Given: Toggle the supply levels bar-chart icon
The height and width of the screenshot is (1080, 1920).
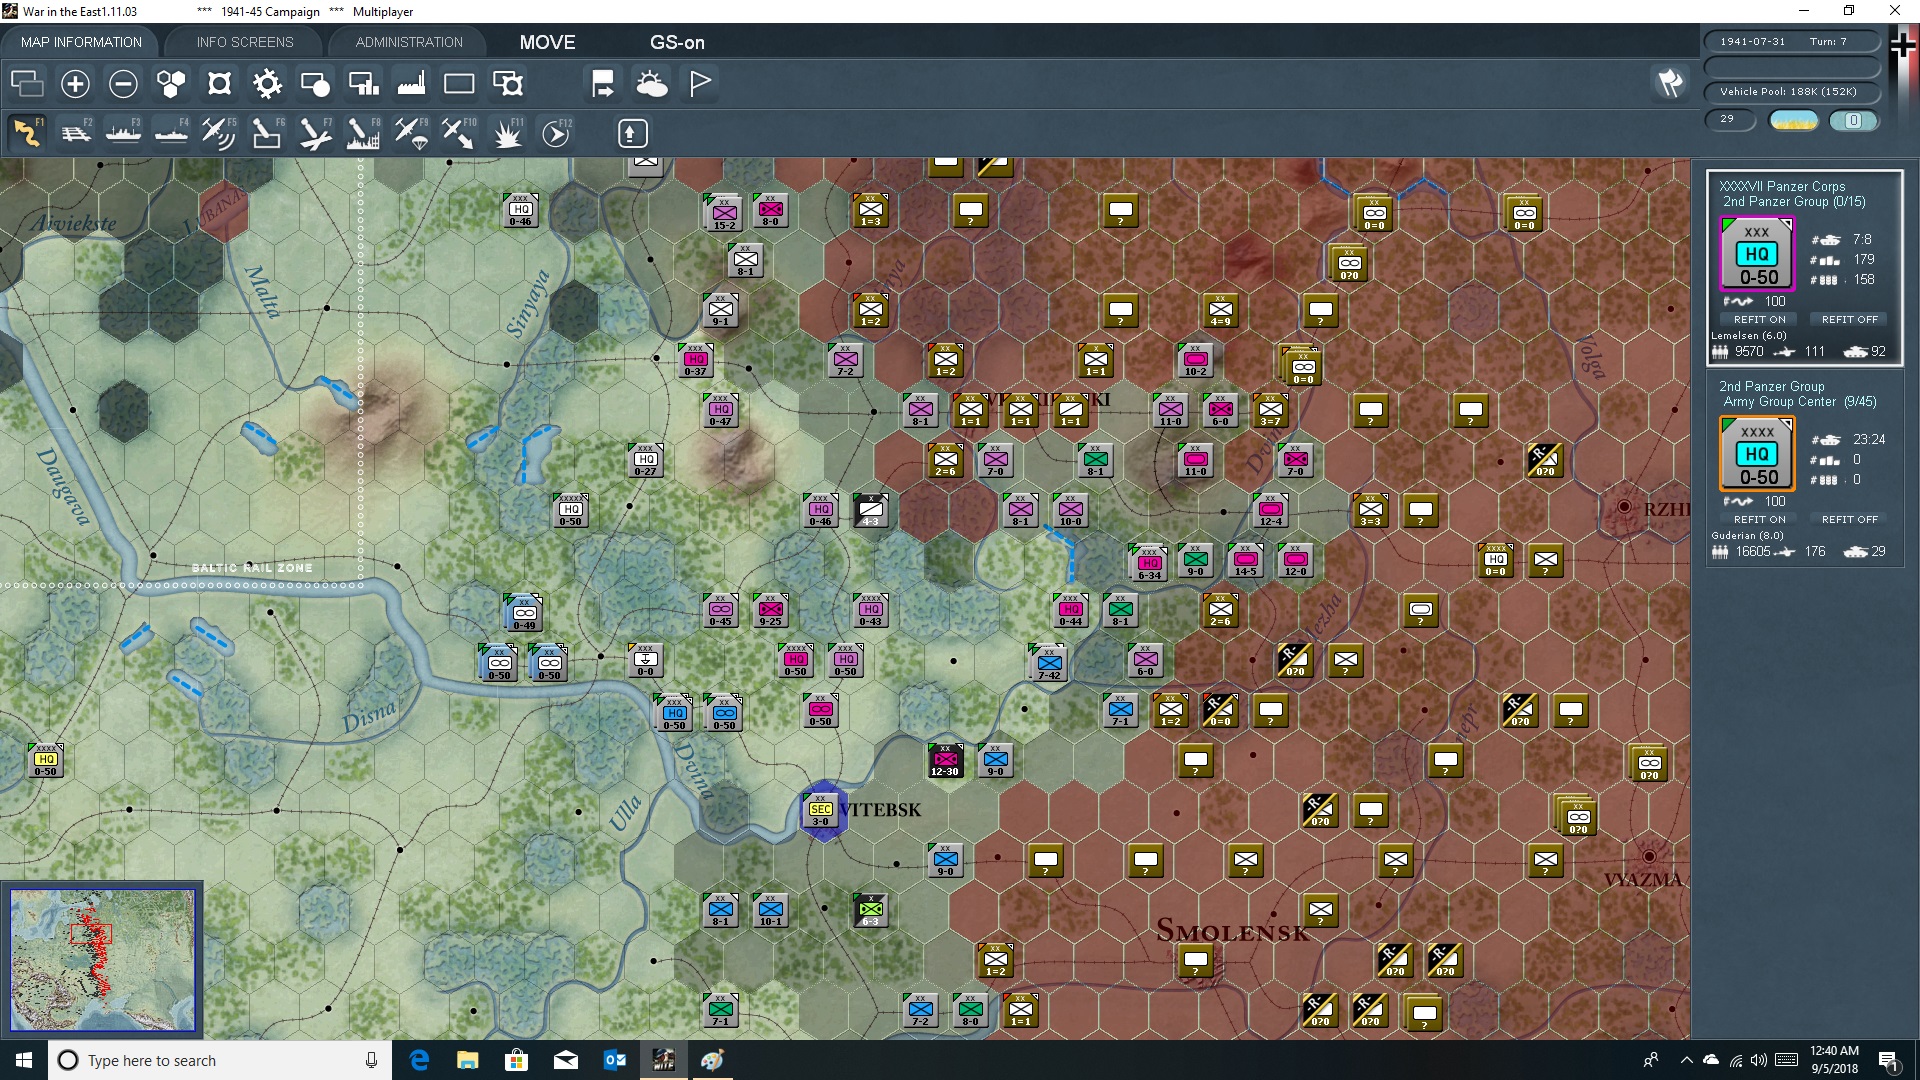Looking at the screenshot, I should click(x=363, y=83).
